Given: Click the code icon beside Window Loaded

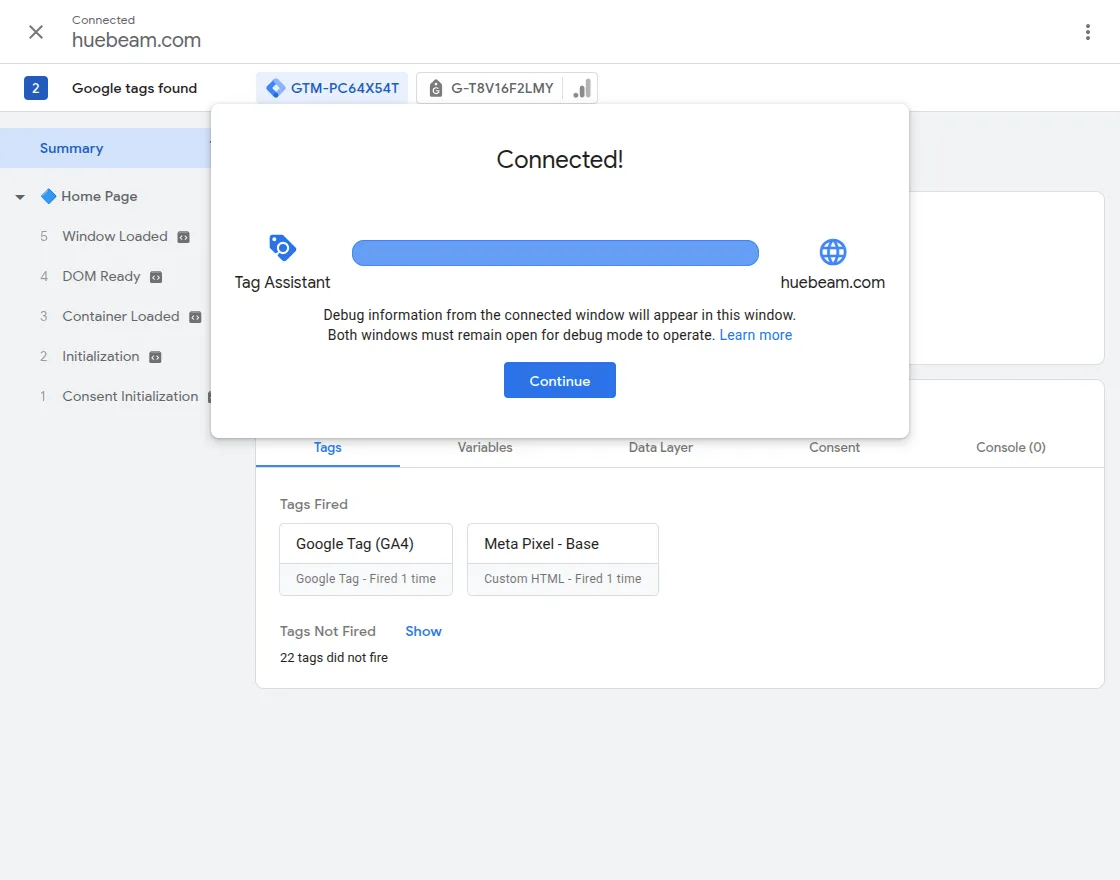Looking at the screenshot, I should click(x=184, y=237).
